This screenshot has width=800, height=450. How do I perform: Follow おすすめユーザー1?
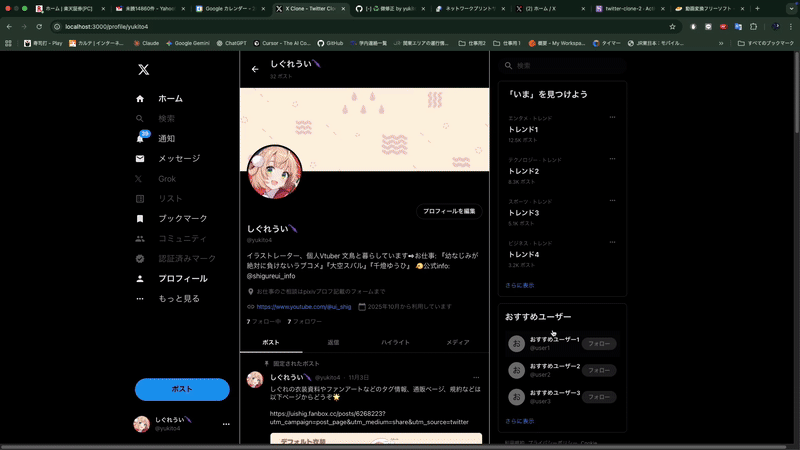[599, 344]
